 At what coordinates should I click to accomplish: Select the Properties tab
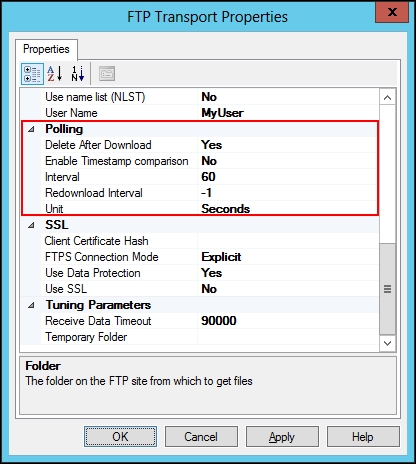[x=46, y=49]
